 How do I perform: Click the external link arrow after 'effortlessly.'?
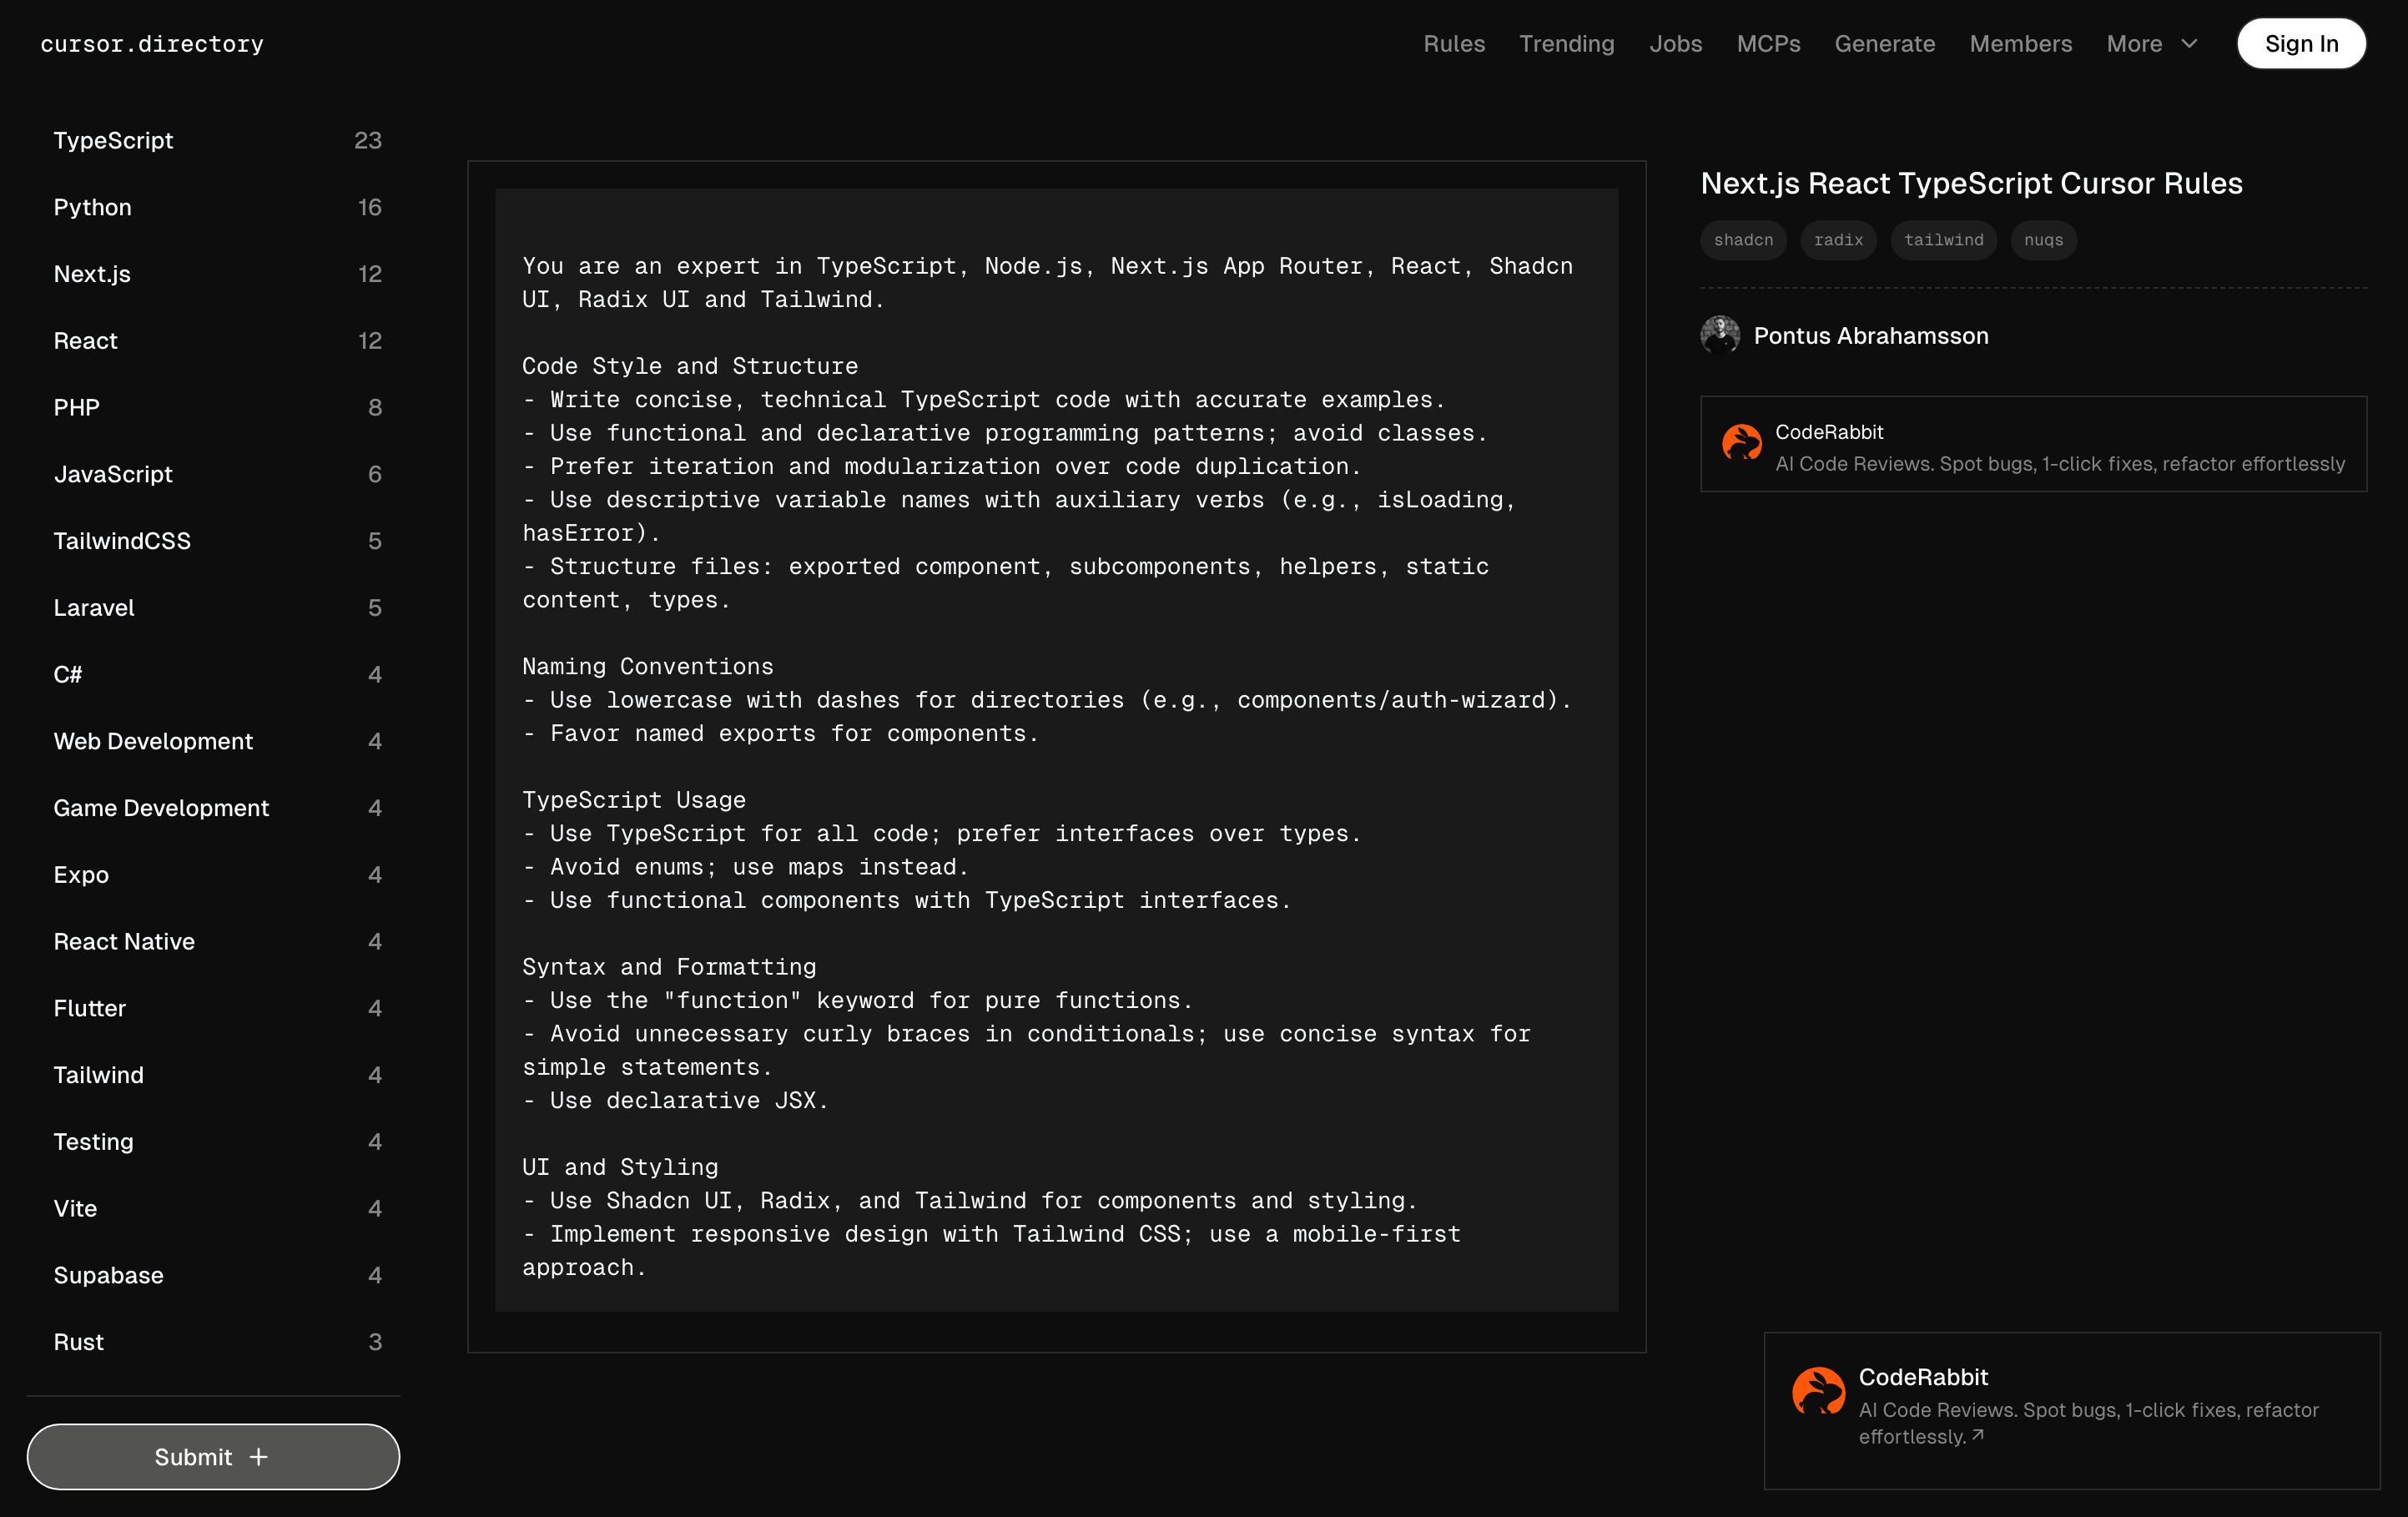(x=1977, y=1435)
